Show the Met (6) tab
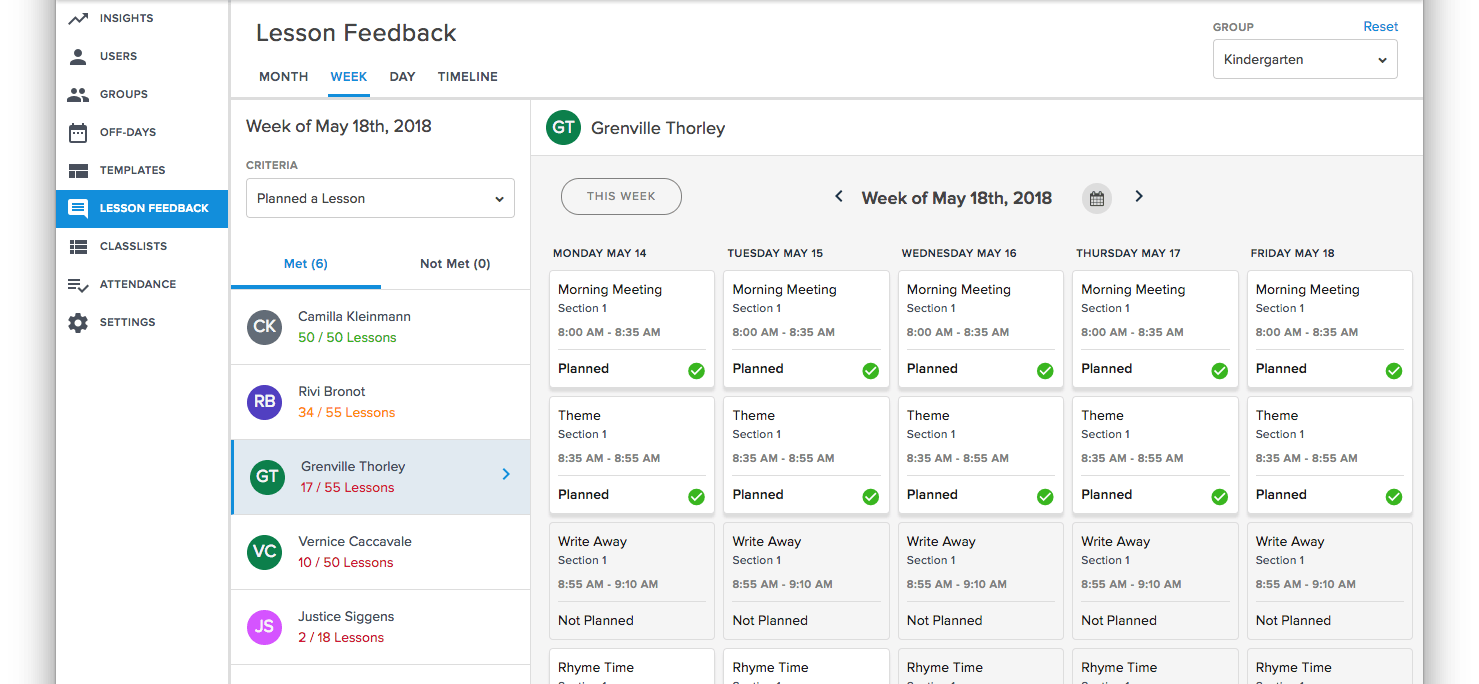This screenshot has width=1479, height=684. [x=306, y=264]
